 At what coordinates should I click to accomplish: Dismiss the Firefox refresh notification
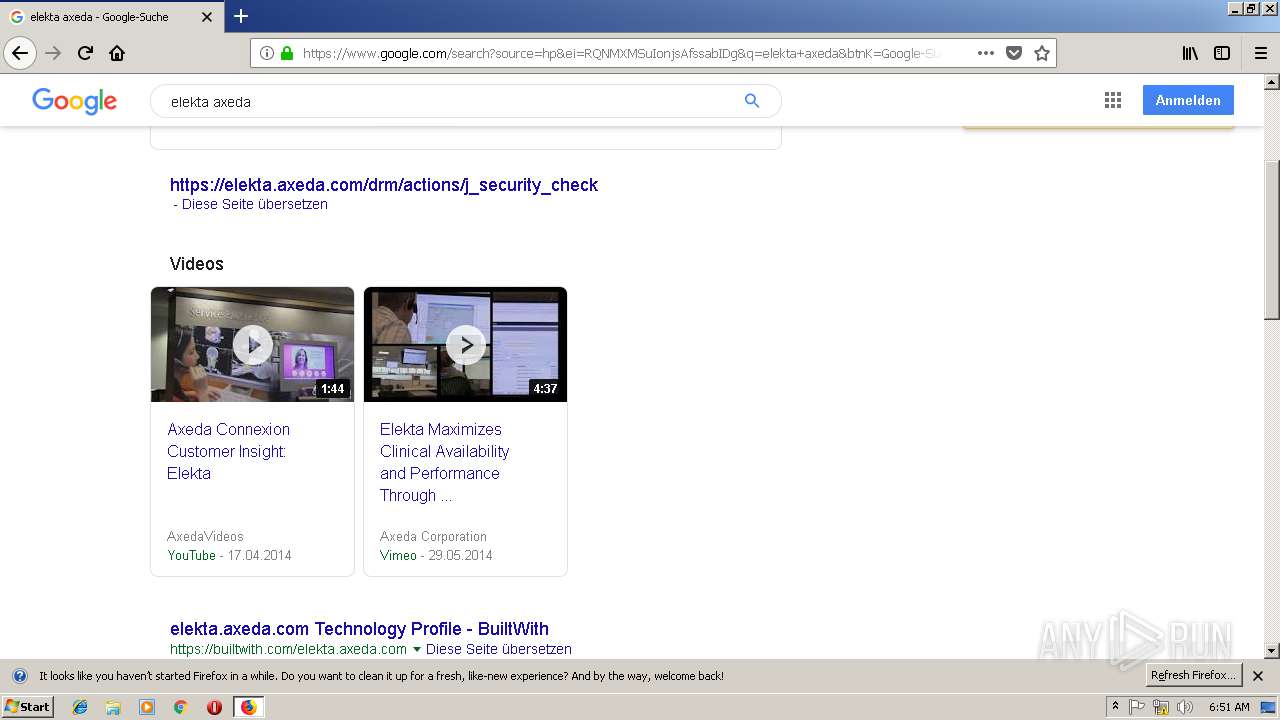coord(1258,676)
